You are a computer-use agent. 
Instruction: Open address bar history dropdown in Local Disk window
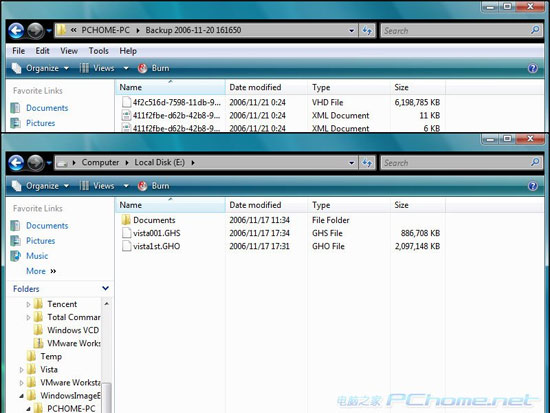[351, 163]
